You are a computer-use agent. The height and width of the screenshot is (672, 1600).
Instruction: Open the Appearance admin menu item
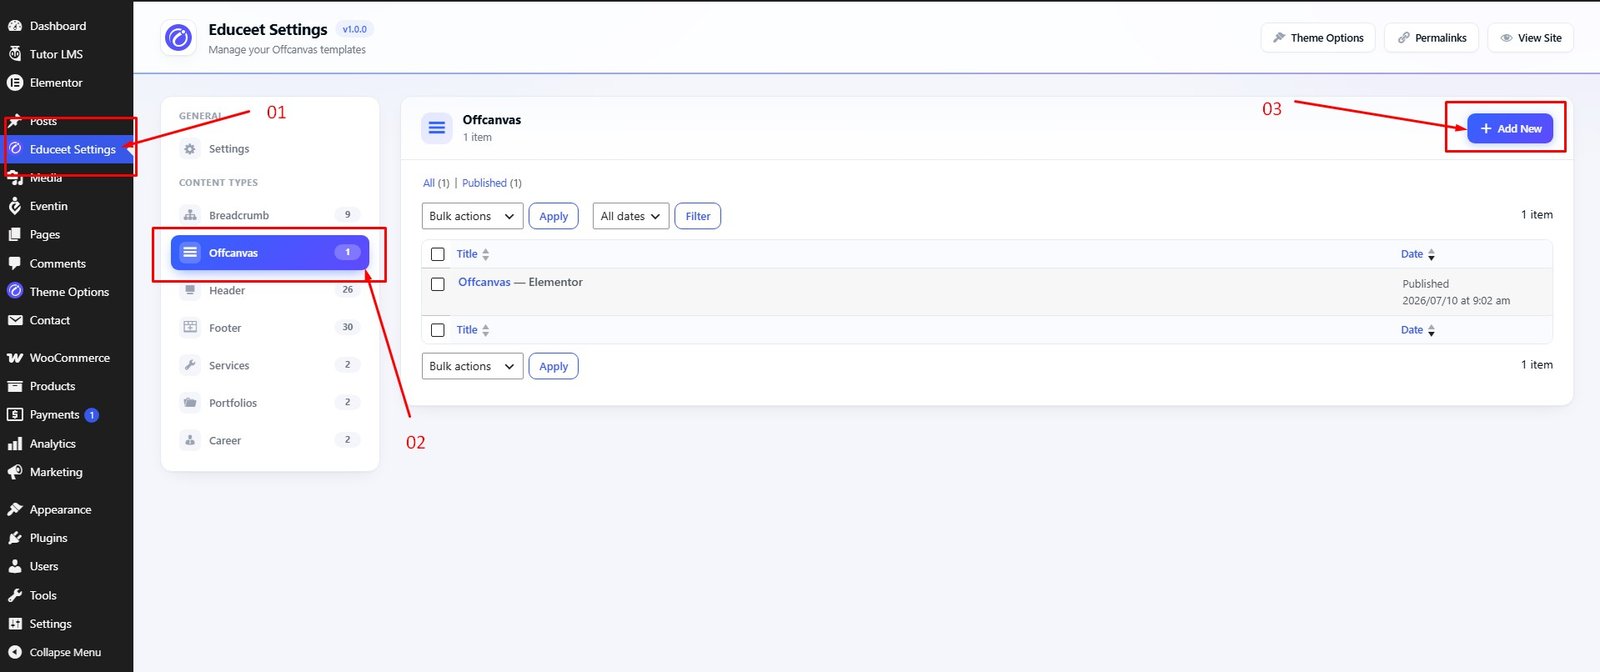tap(66, 509)
